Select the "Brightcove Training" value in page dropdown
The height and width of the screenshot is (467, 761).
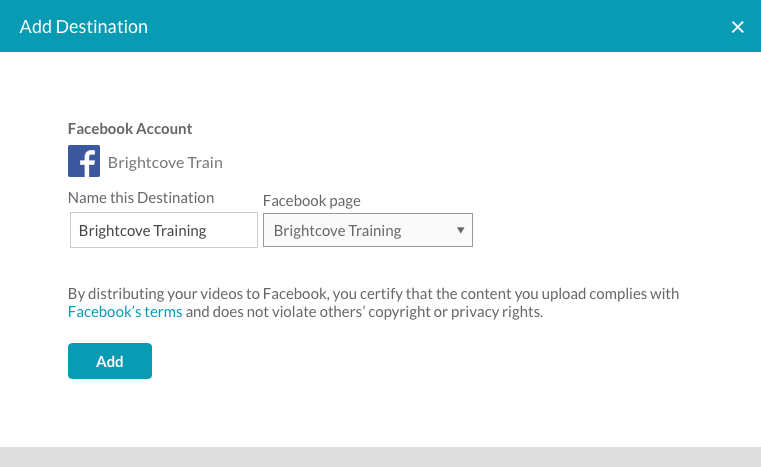pyautogui.click(x=337, y=230)
